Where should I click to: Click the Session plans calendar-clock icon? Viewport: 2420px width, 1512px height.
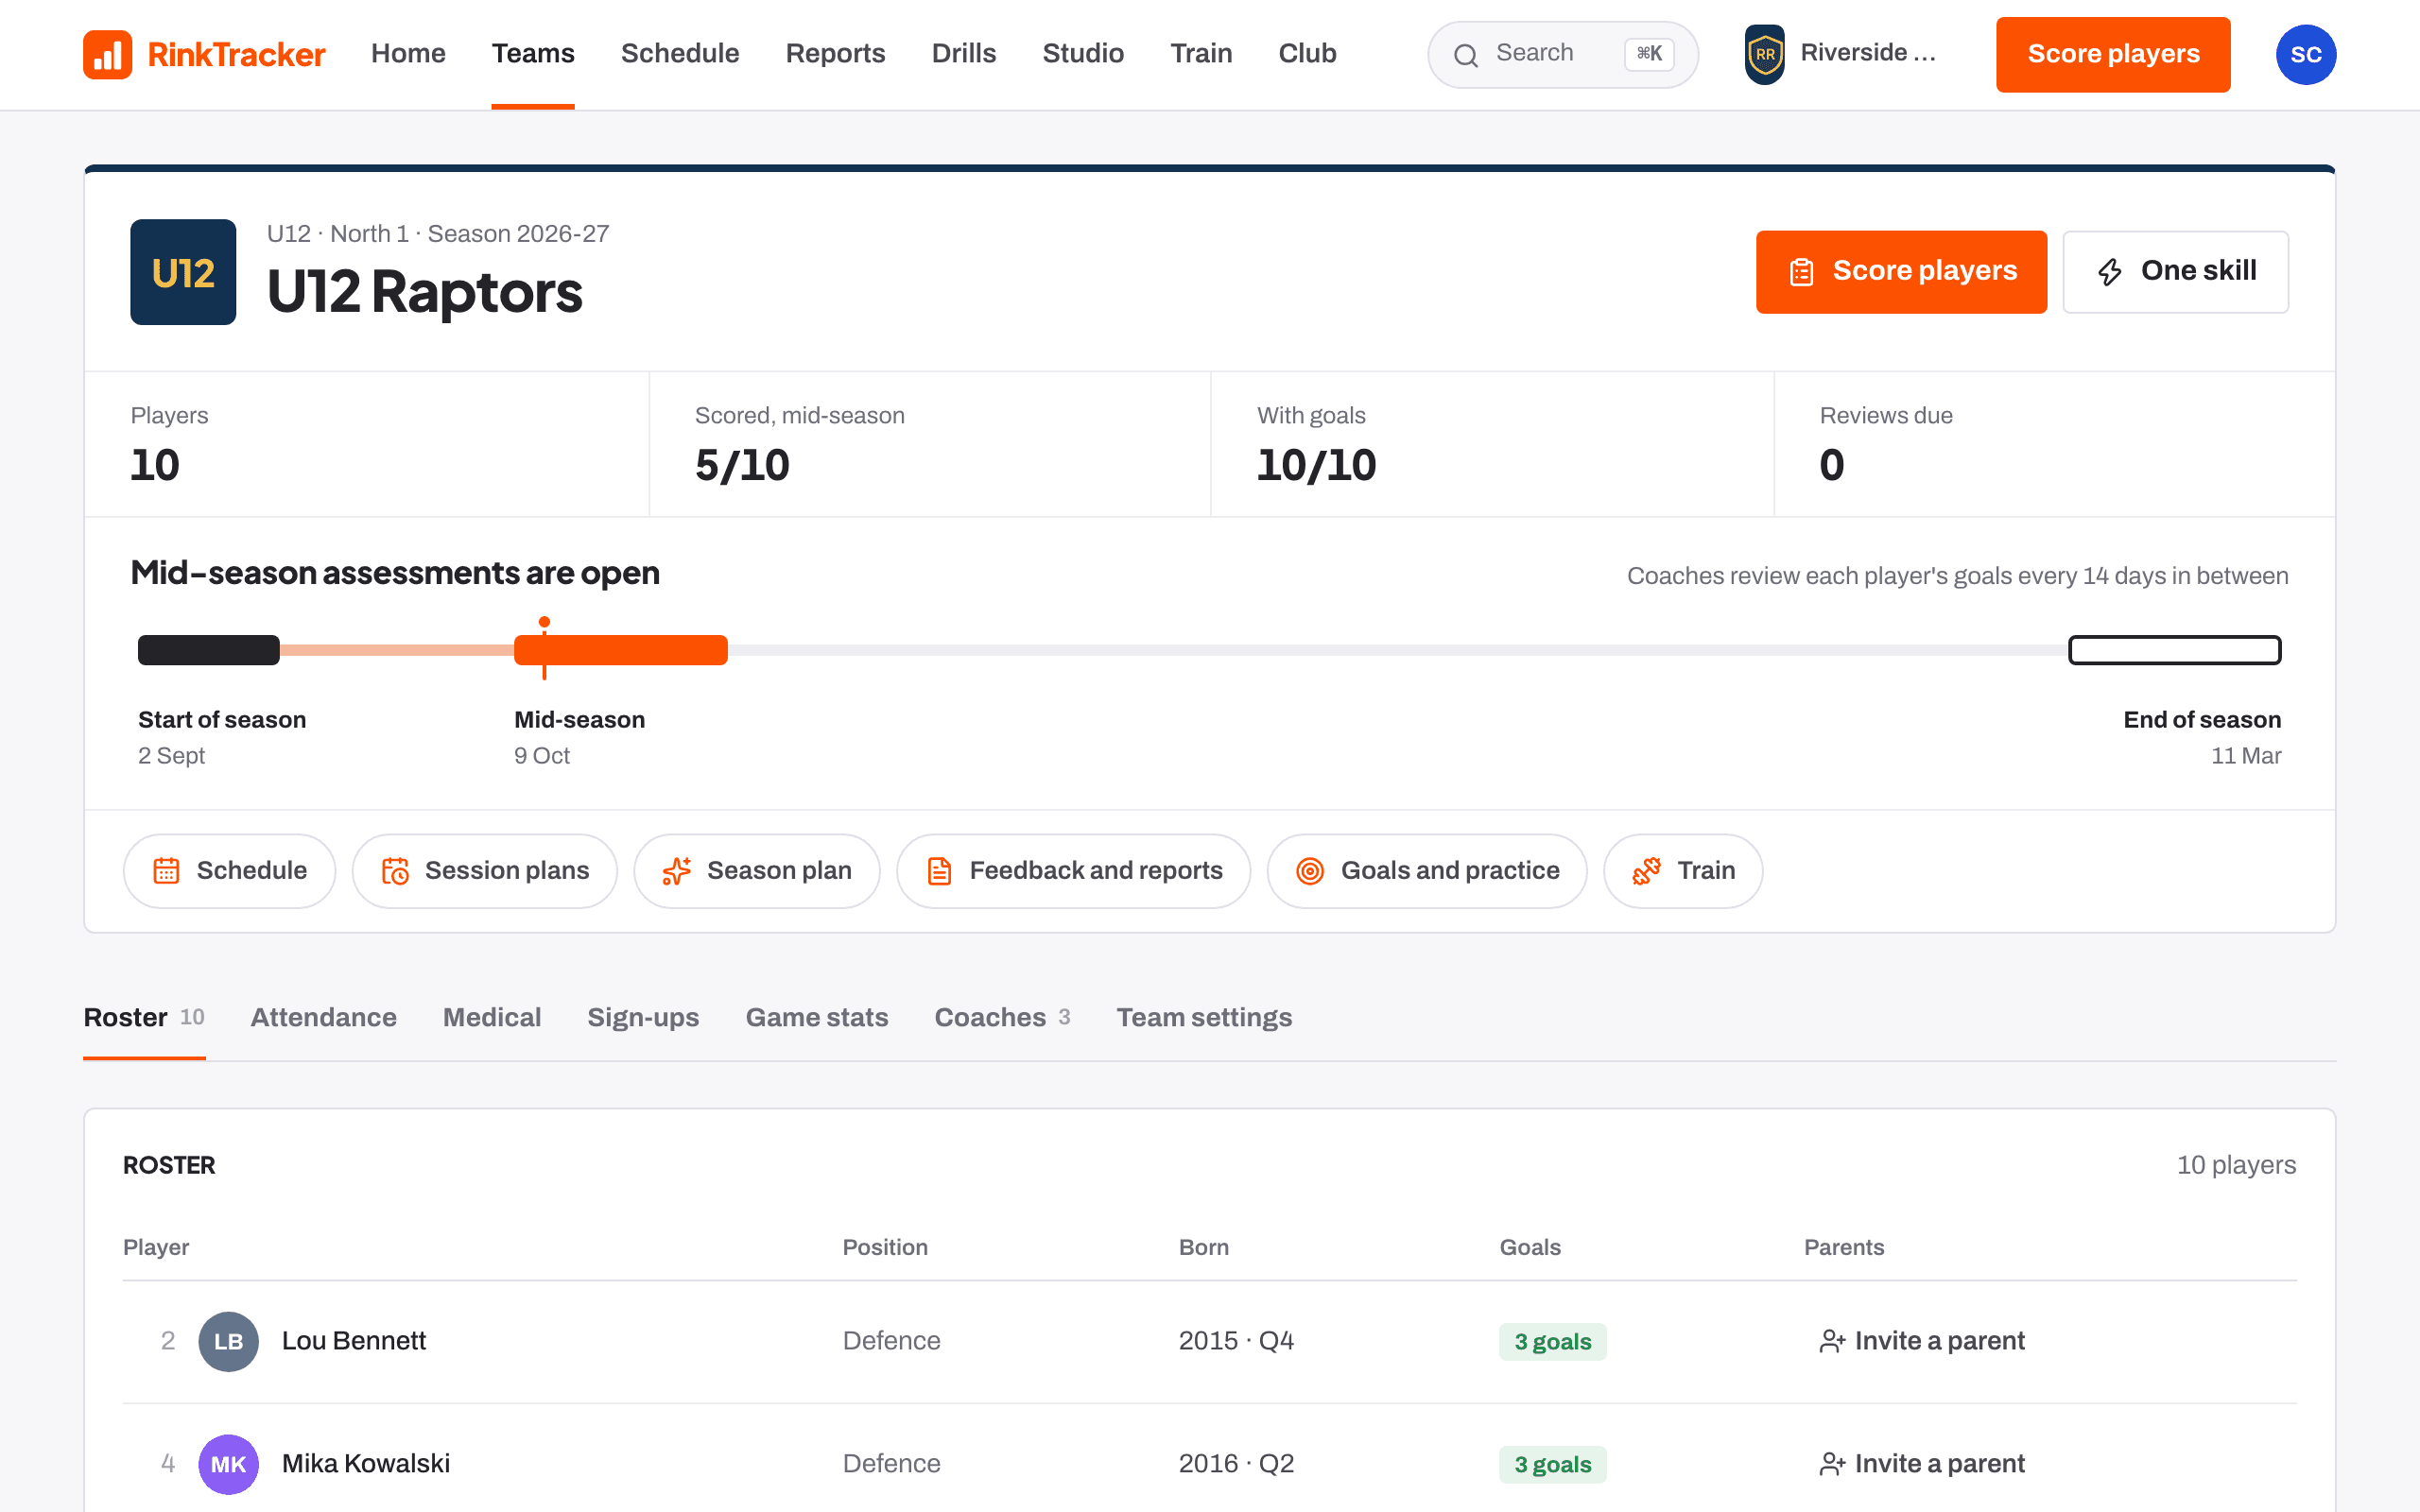[395, 871]
